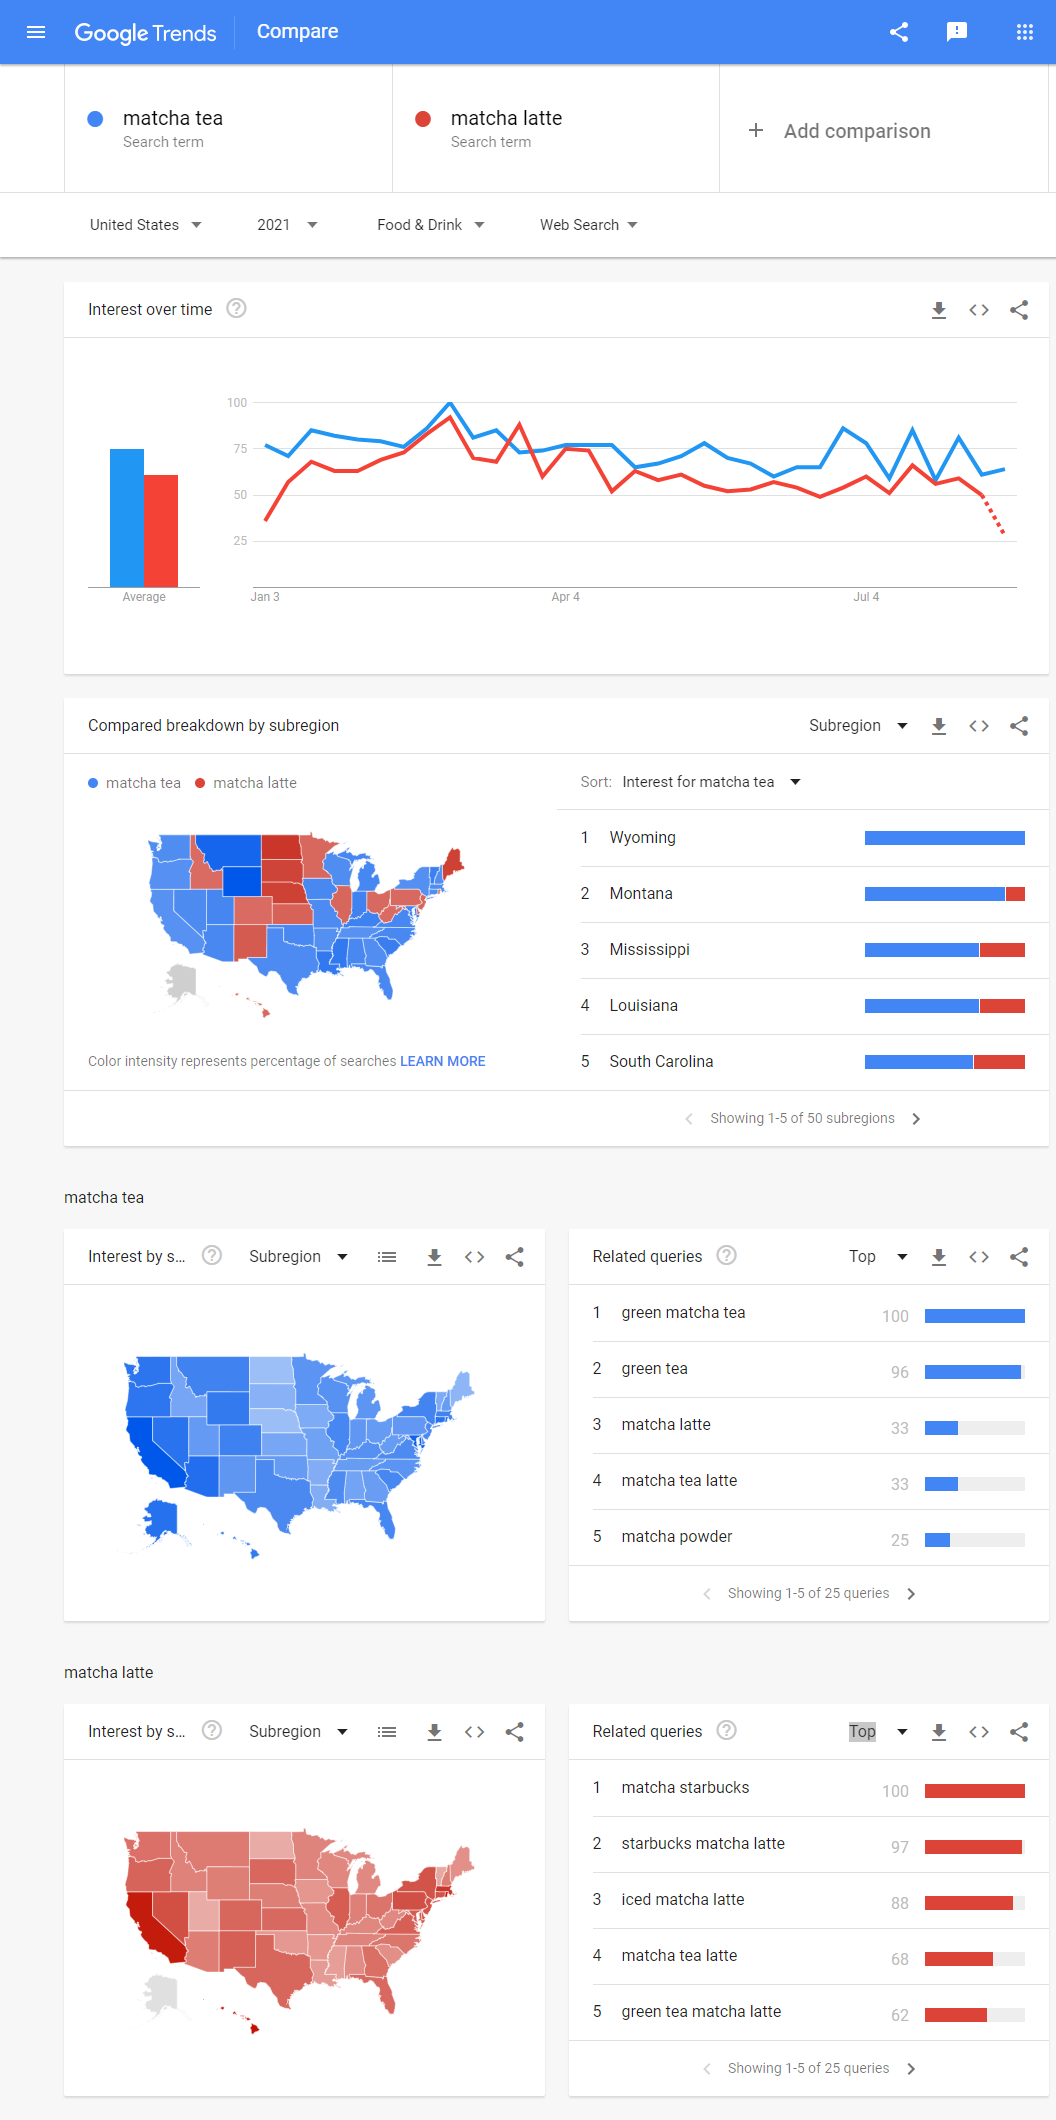This screenshot has width=1056, height=2120.
Task: Open the LEARN MORE link about color intensity
Action: [443, 1061]
